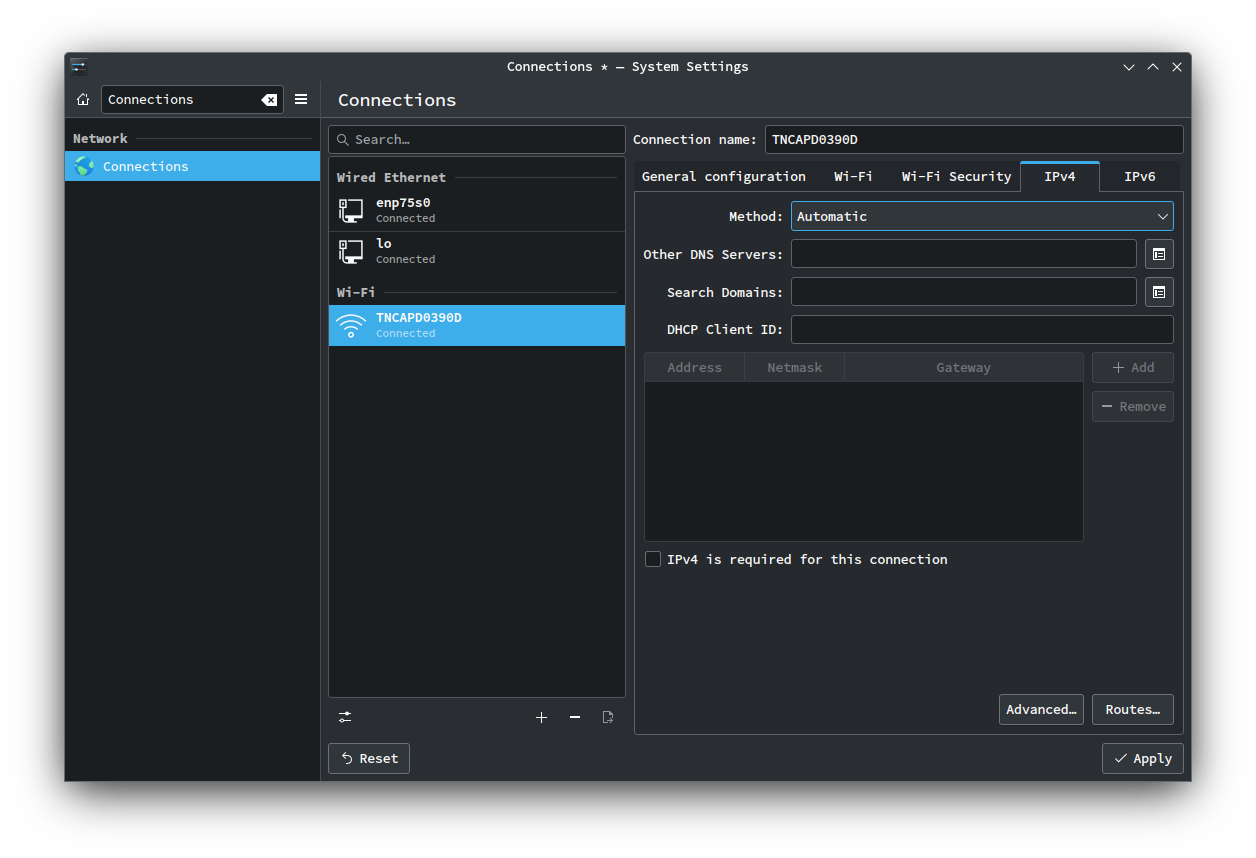Edit Other DNS Servers list button

coord(1159,254)
